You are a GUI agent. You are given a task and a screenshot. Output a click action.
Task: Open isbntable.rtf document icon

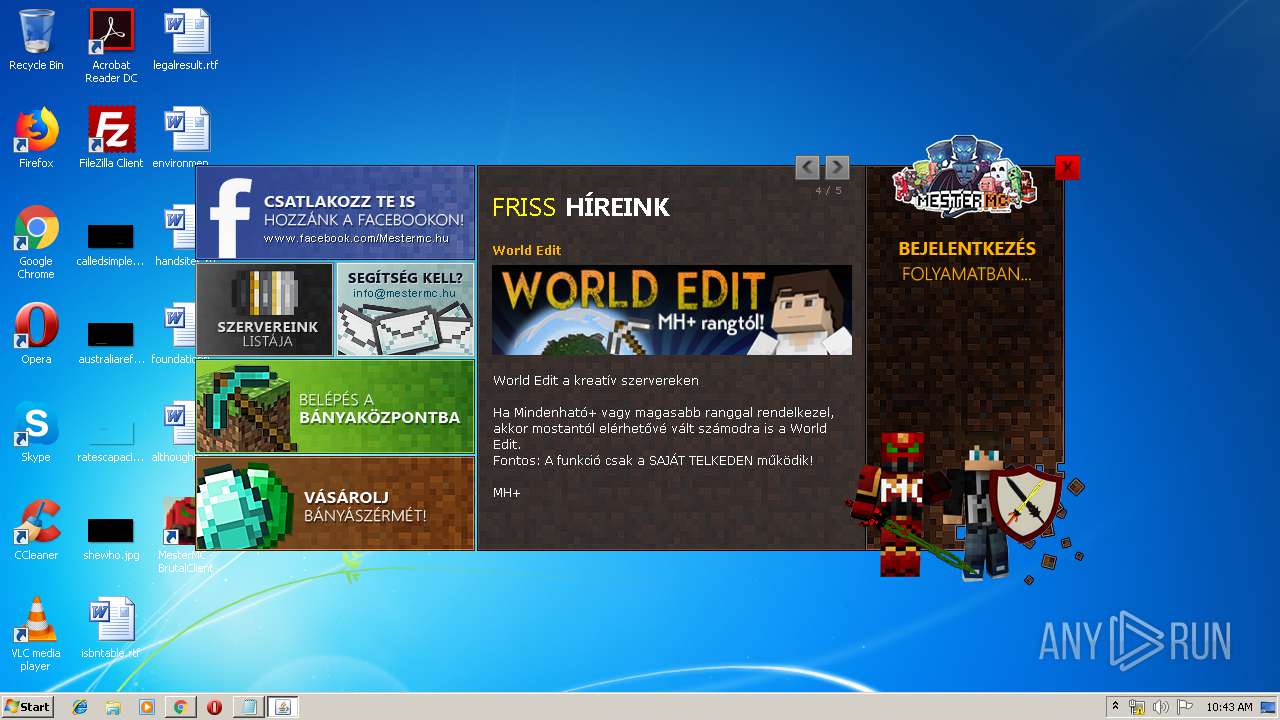(x=111, y=628)
